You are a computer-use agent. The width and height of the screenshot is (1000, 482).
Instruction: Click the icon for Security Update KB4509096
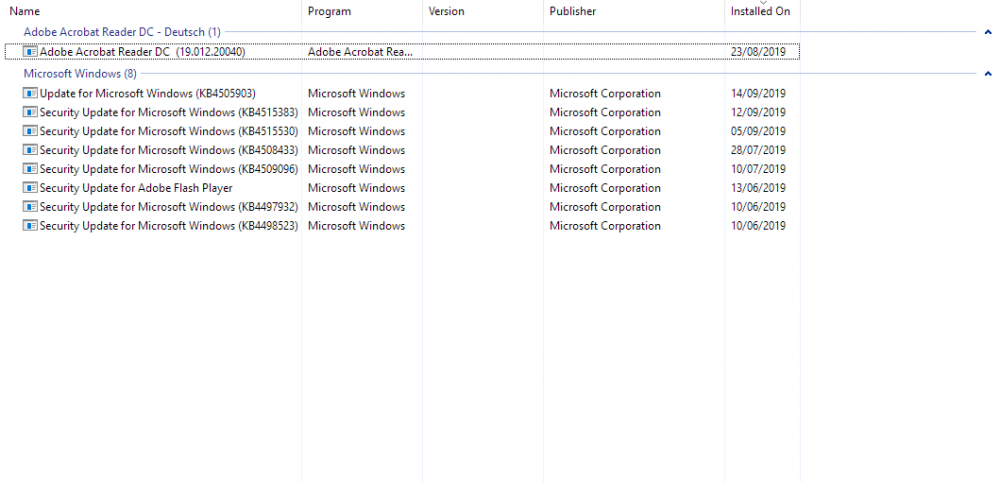(x=30, y=170)
